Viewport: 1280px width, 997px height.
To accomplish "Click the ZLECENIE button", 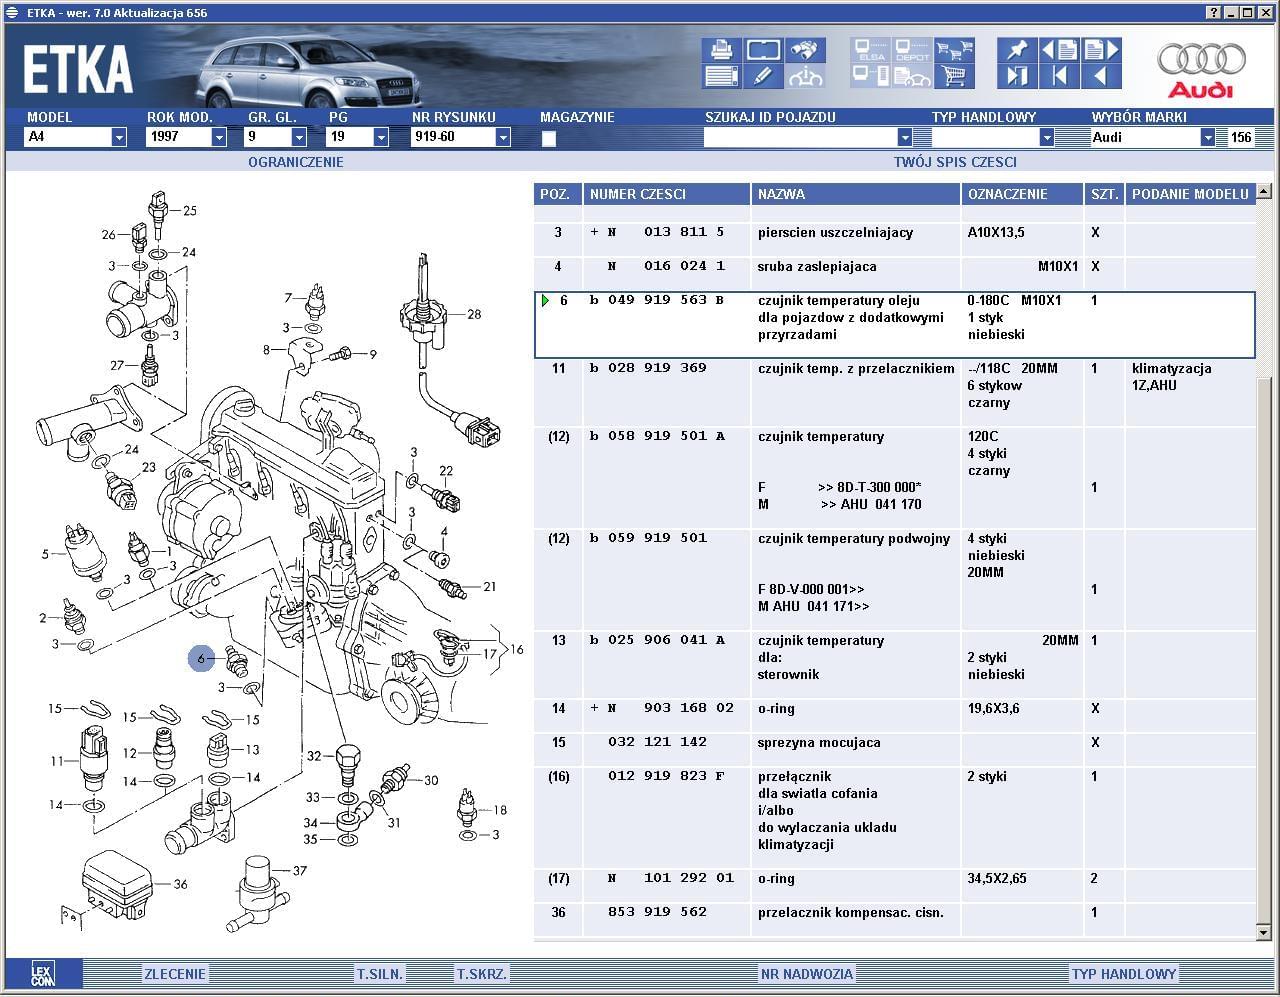I will click(175, 974).
